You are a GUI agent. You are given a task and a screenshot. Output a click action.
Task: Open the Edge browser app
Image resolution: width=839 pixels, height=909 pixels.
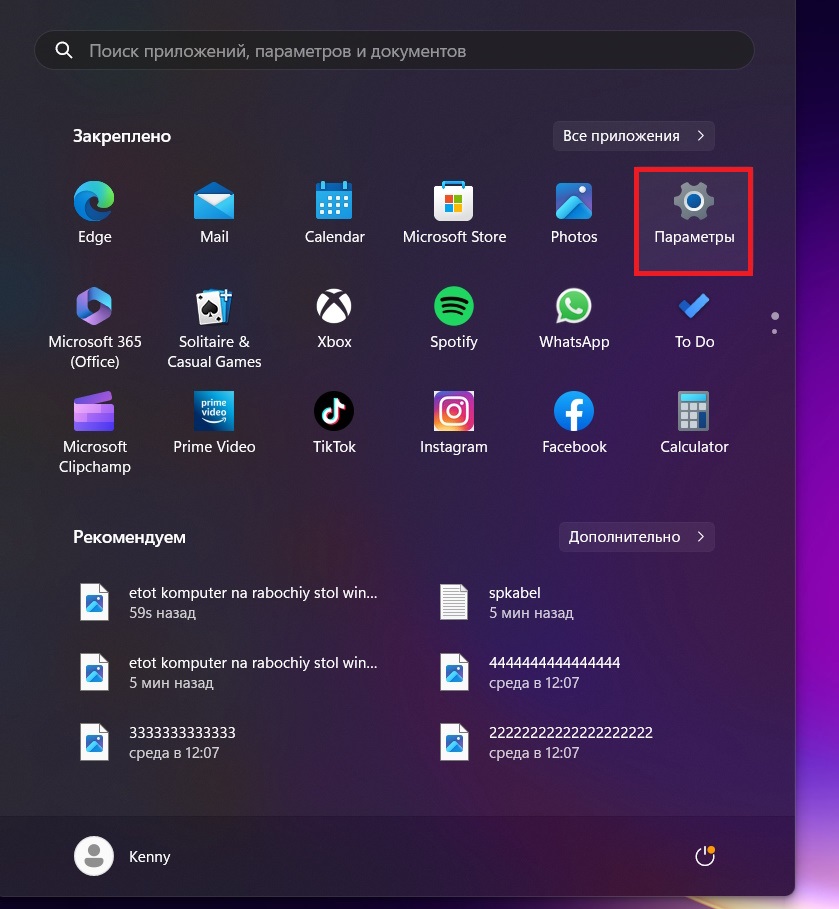(95, 212)
